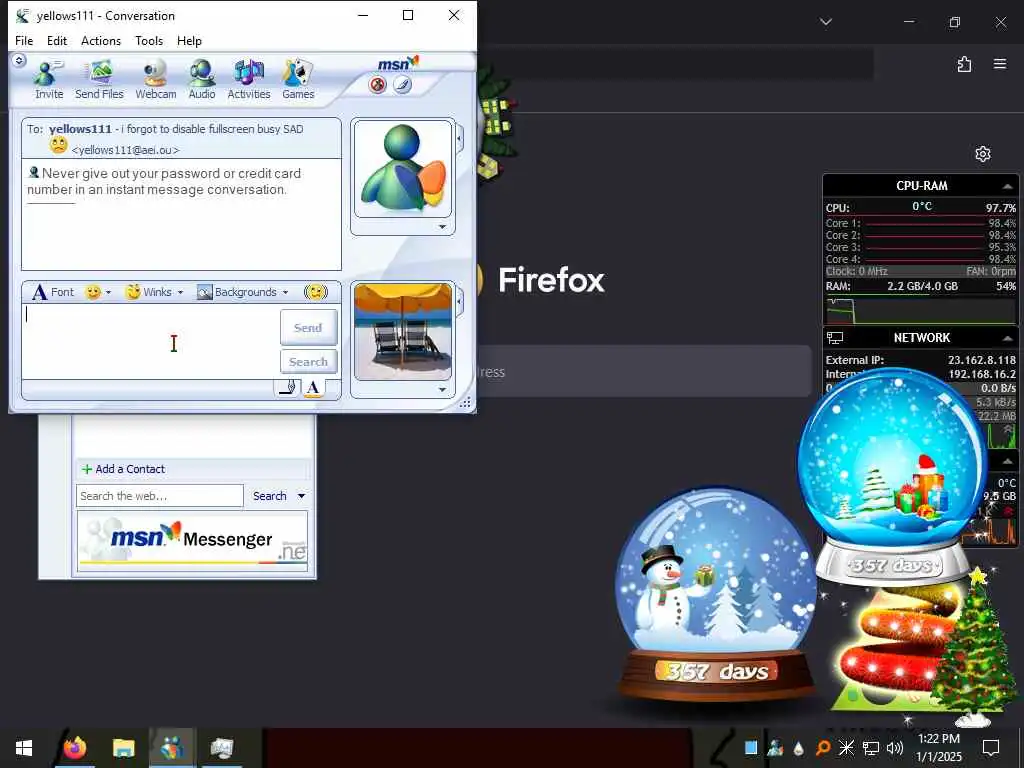This screenshot has width=1024, height=768.
Task: Click the network monitor icon in widget
Action: 835,338
